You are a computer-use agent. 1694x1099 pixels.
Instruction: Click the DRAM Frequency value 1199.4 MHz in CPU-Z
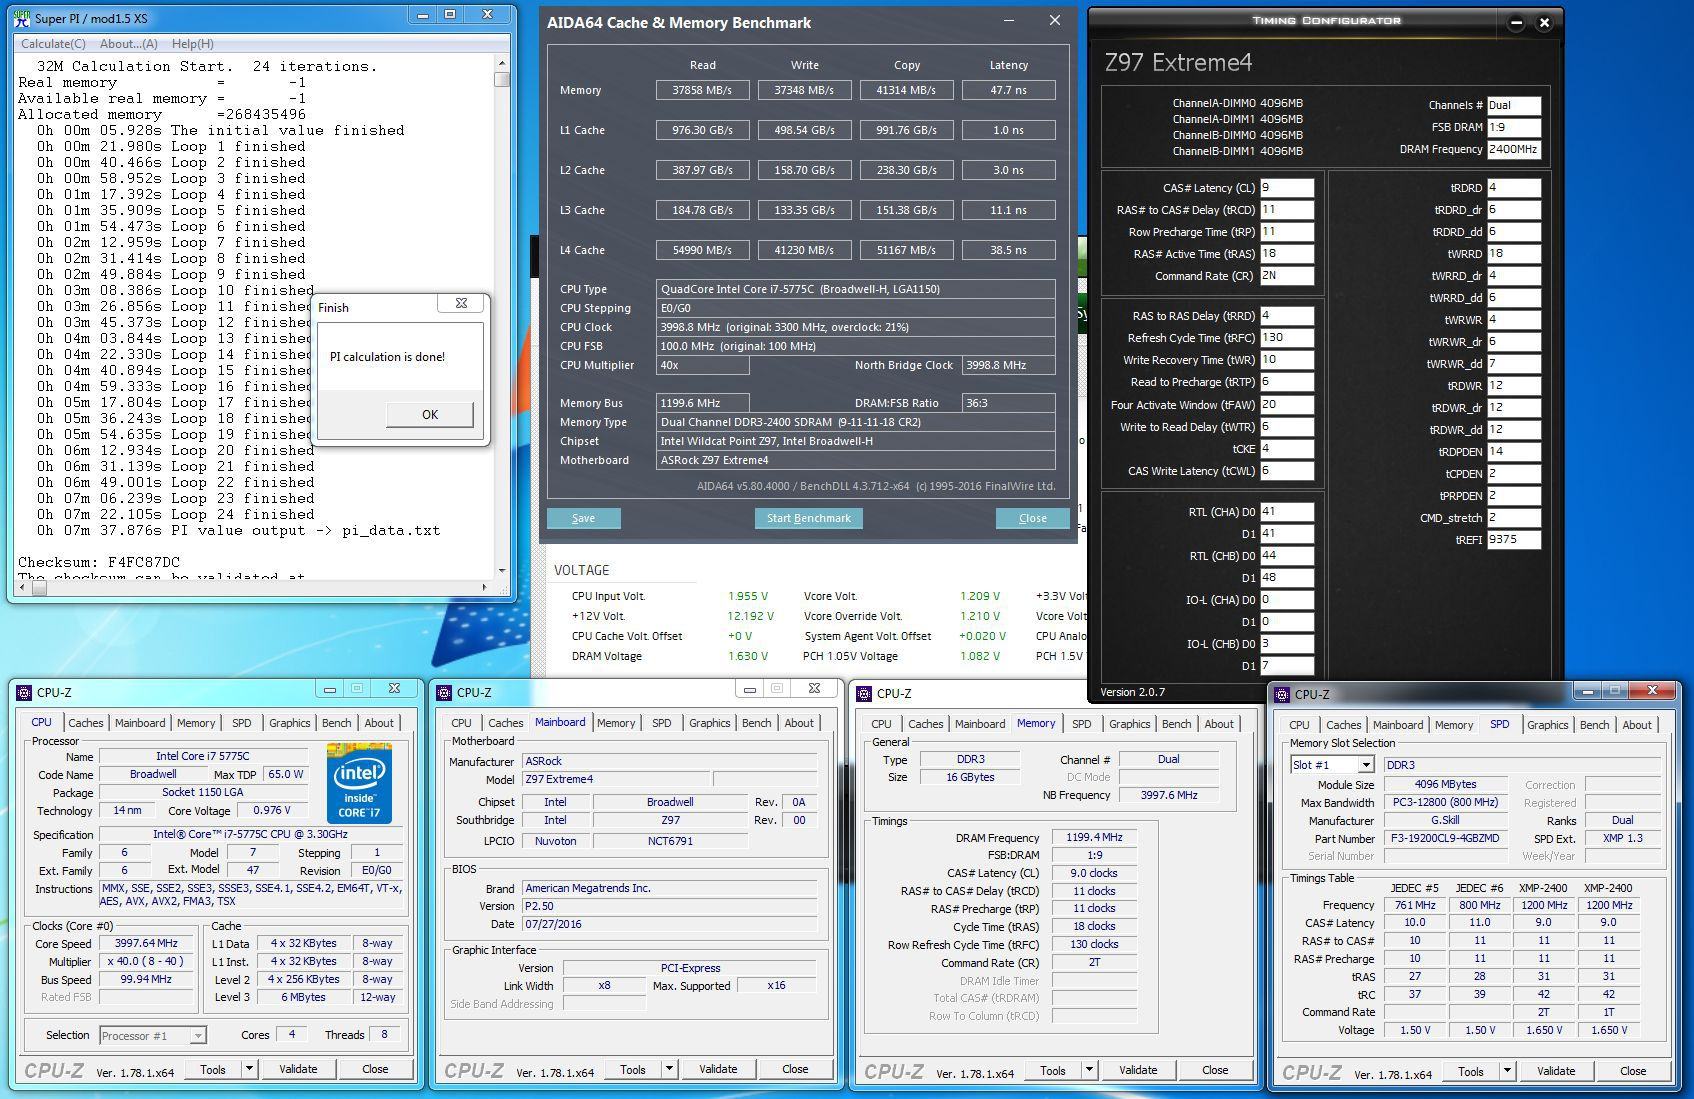(1095, 838)
